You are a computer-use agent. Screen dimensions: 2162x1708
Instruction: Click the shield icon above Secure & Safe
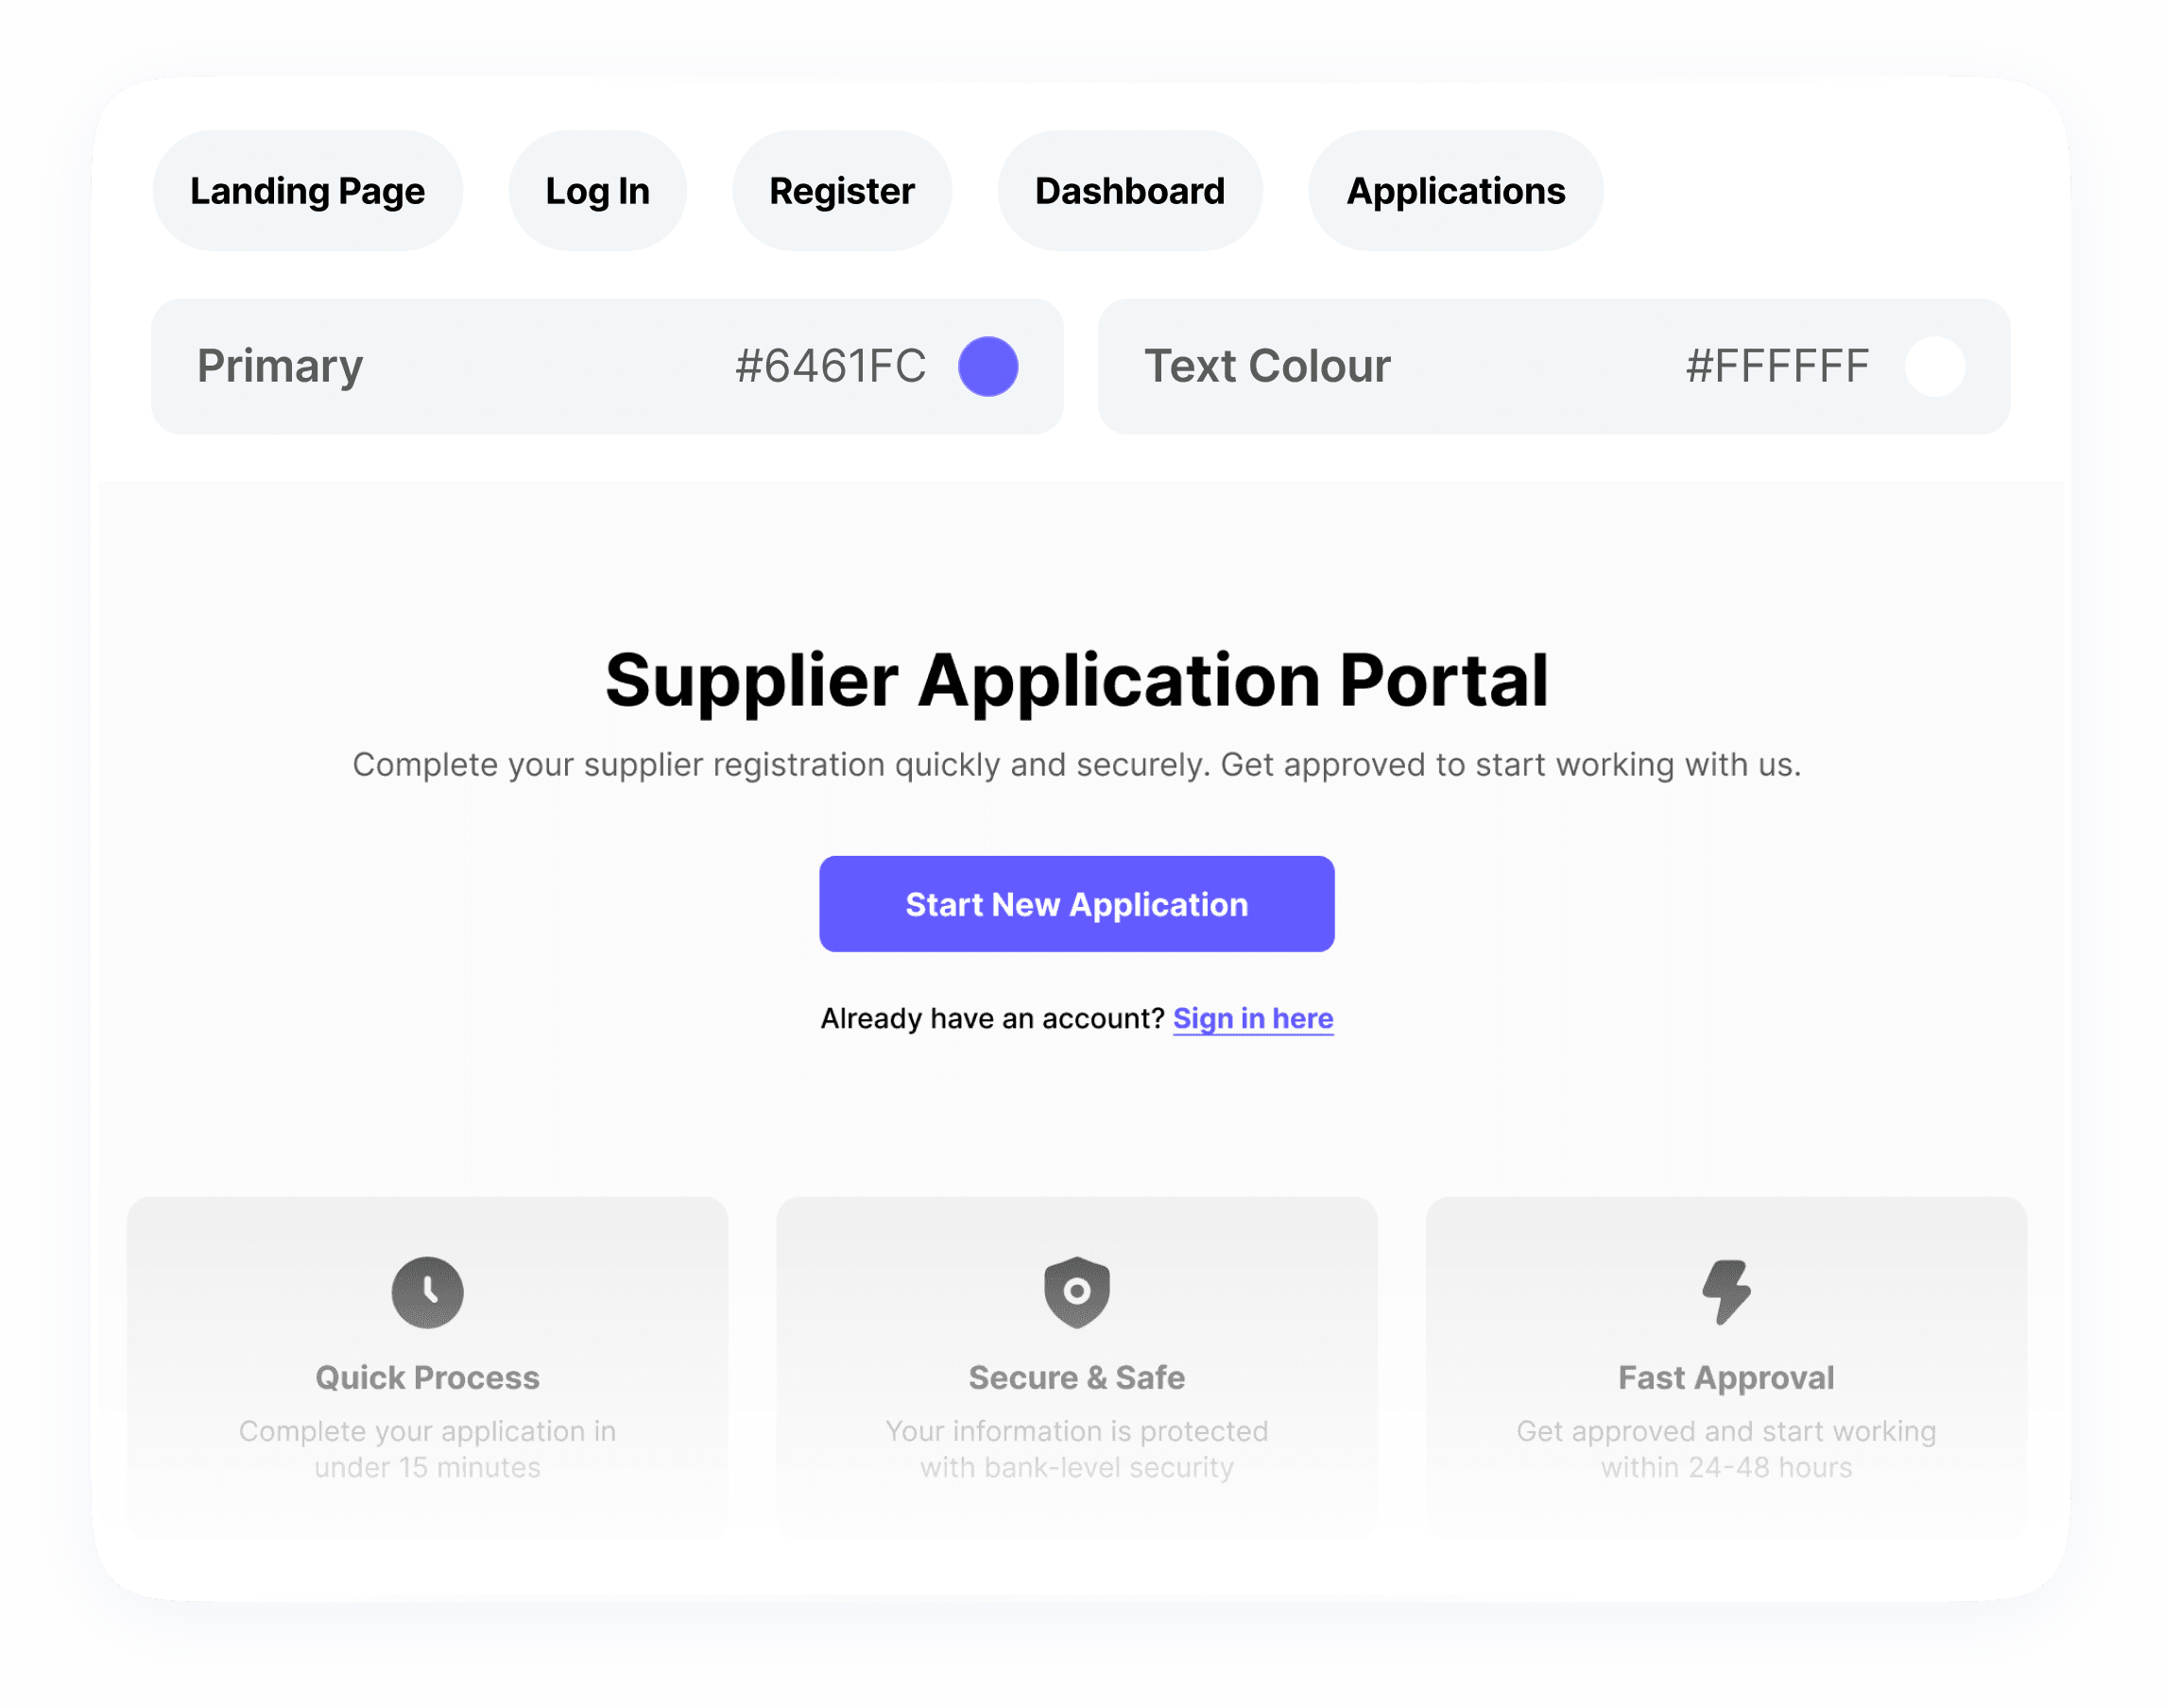pos(1076,1291)
